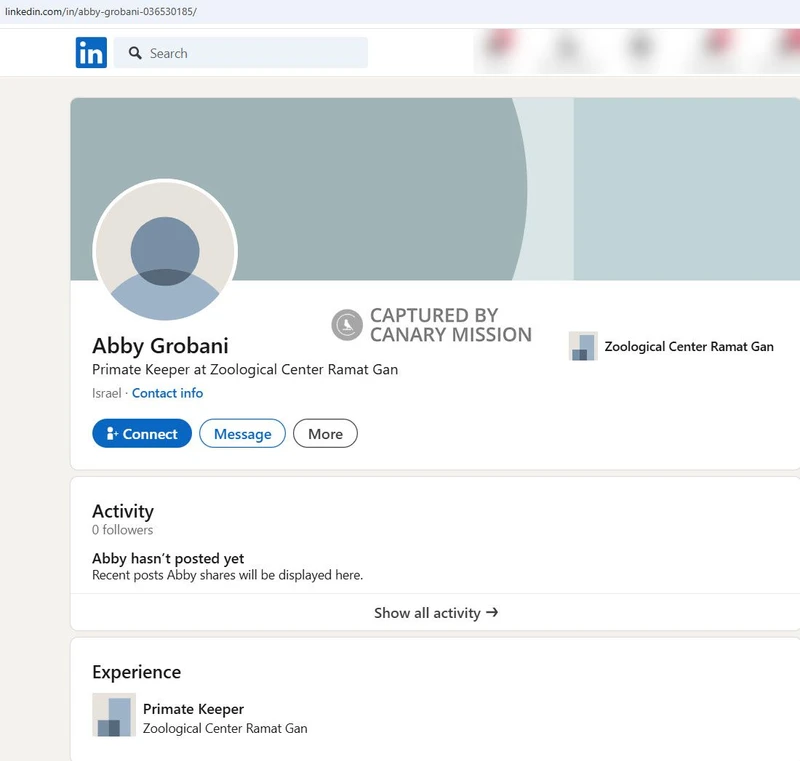Open Contact info details
This screenshot has width=800, height=761.
coord(167,393)
